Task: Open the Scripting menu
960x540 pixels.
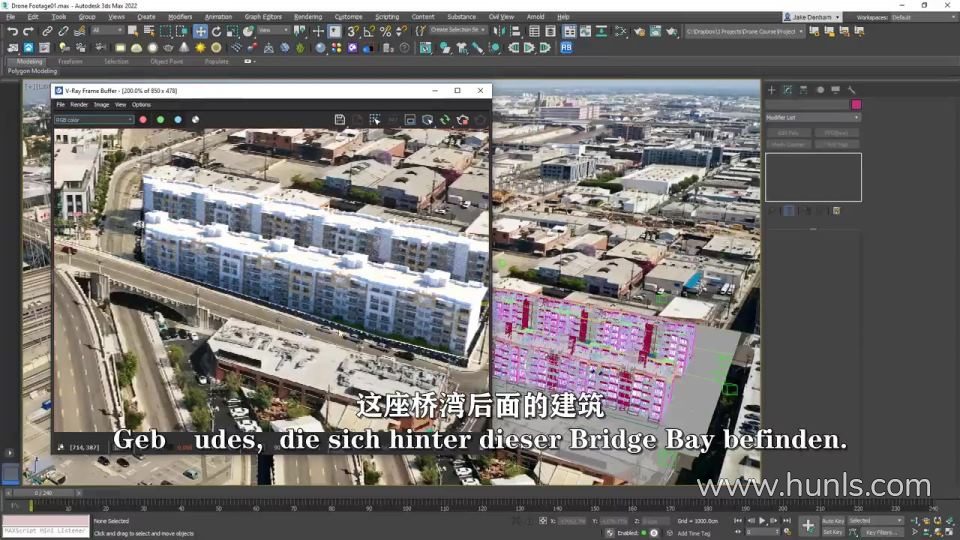Action: 387,17
